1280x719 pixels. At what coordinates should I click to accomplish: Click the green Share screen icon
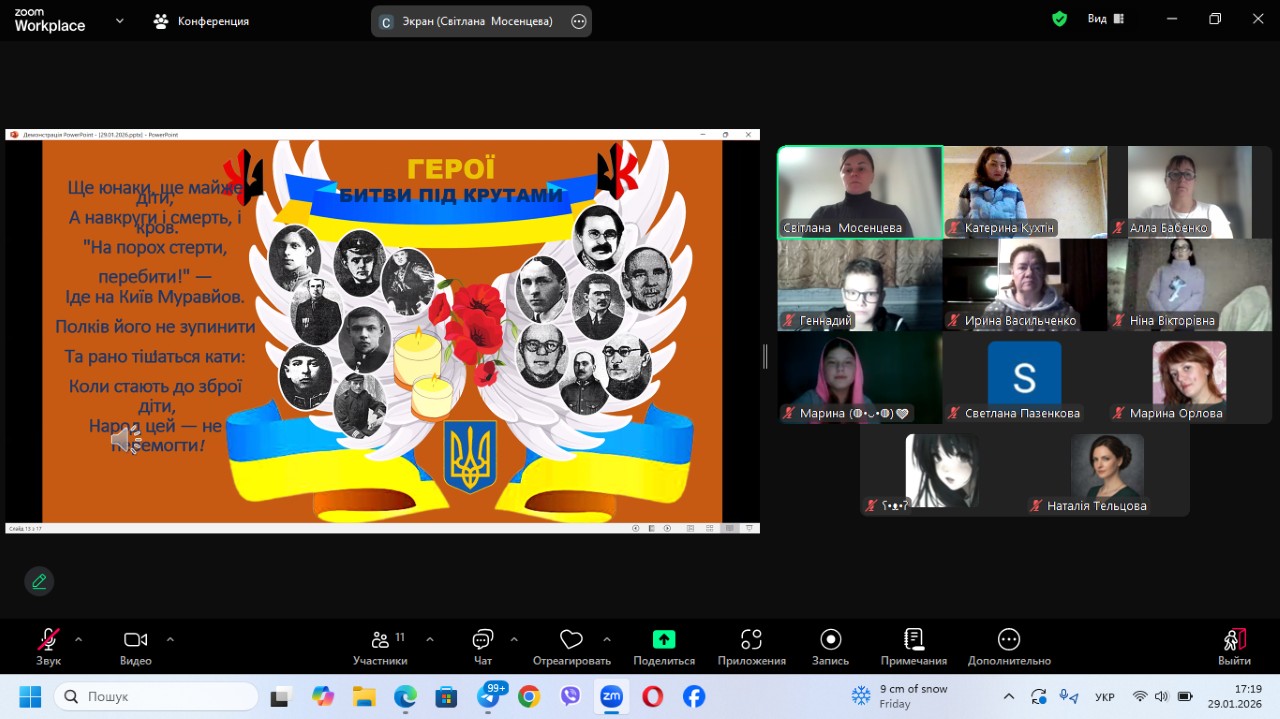coord(664,640)
